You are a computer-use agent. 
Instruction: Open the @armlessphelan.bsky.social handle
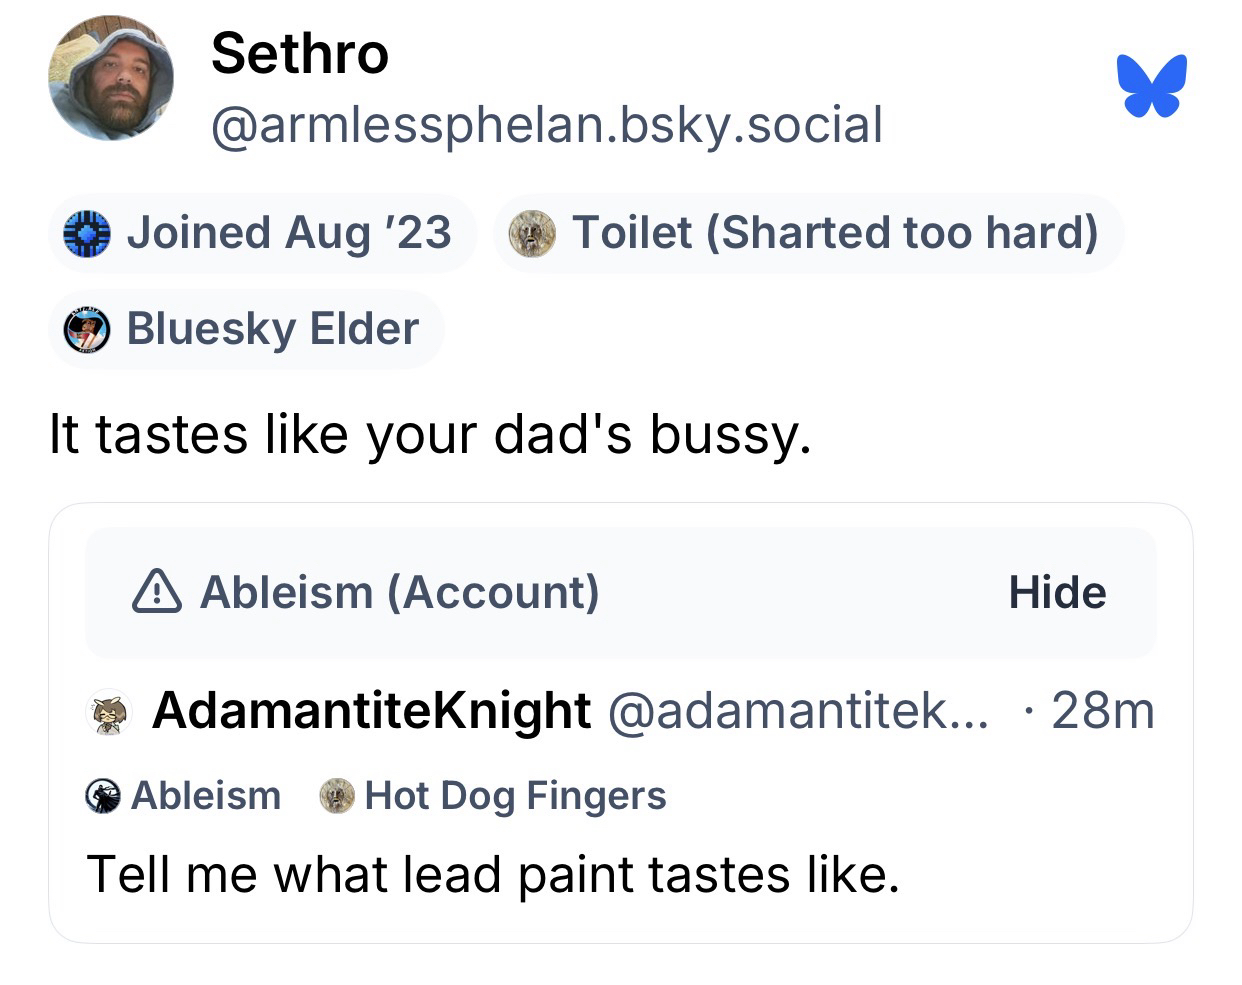coord(547,125)
